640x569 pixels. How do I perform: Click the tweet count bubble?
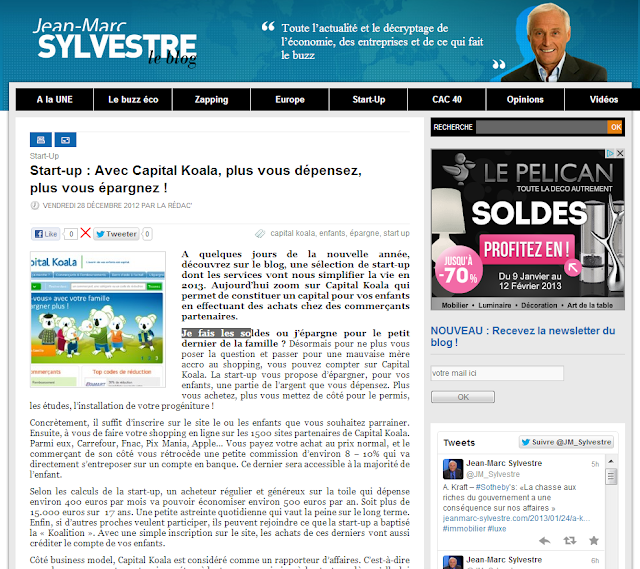click(148, 234)
